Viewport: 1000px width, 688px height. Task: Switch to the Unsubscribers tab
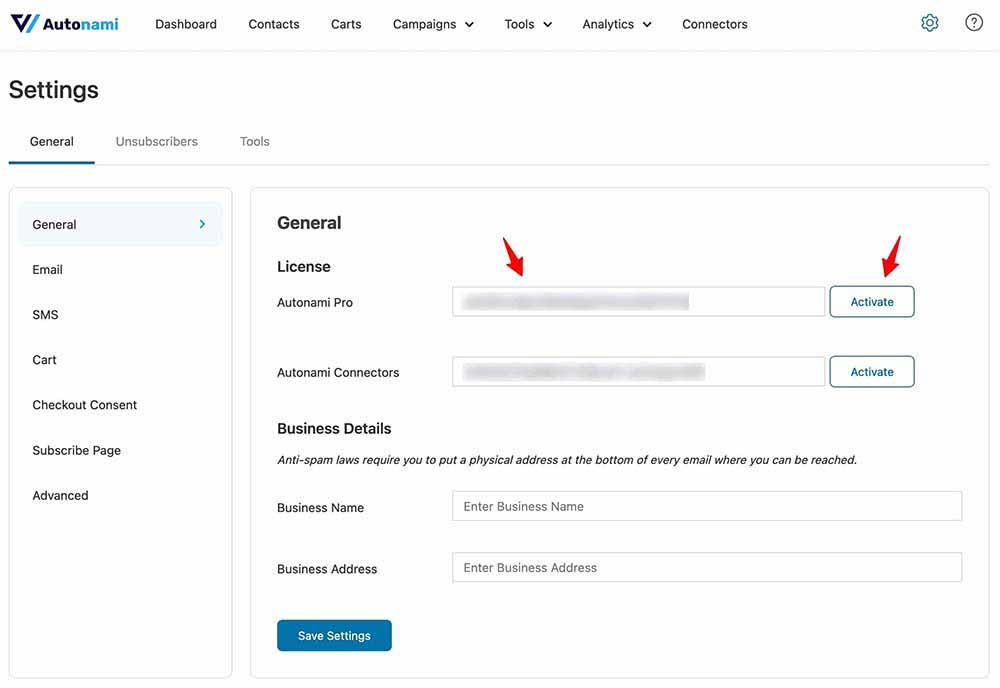click(156, 142)
